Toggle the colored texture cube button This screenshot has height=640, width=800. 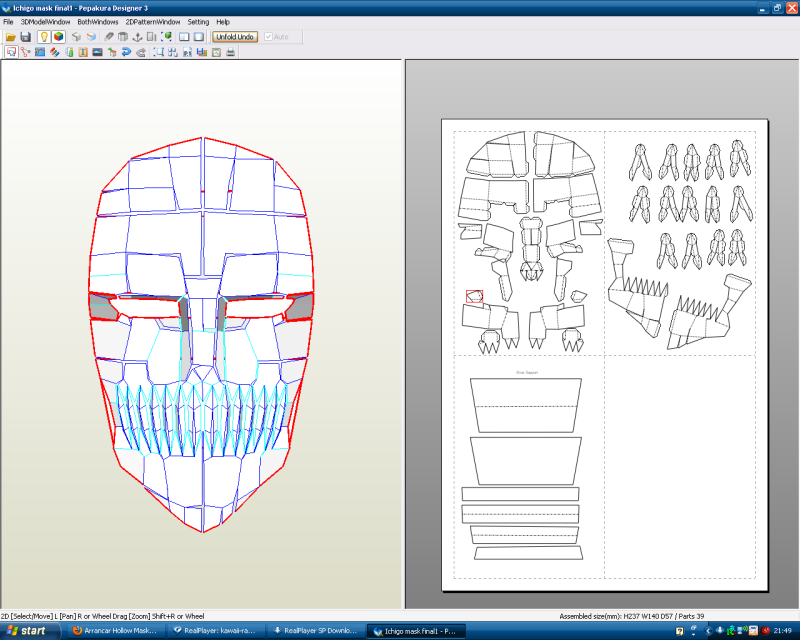tap(58, 37)
